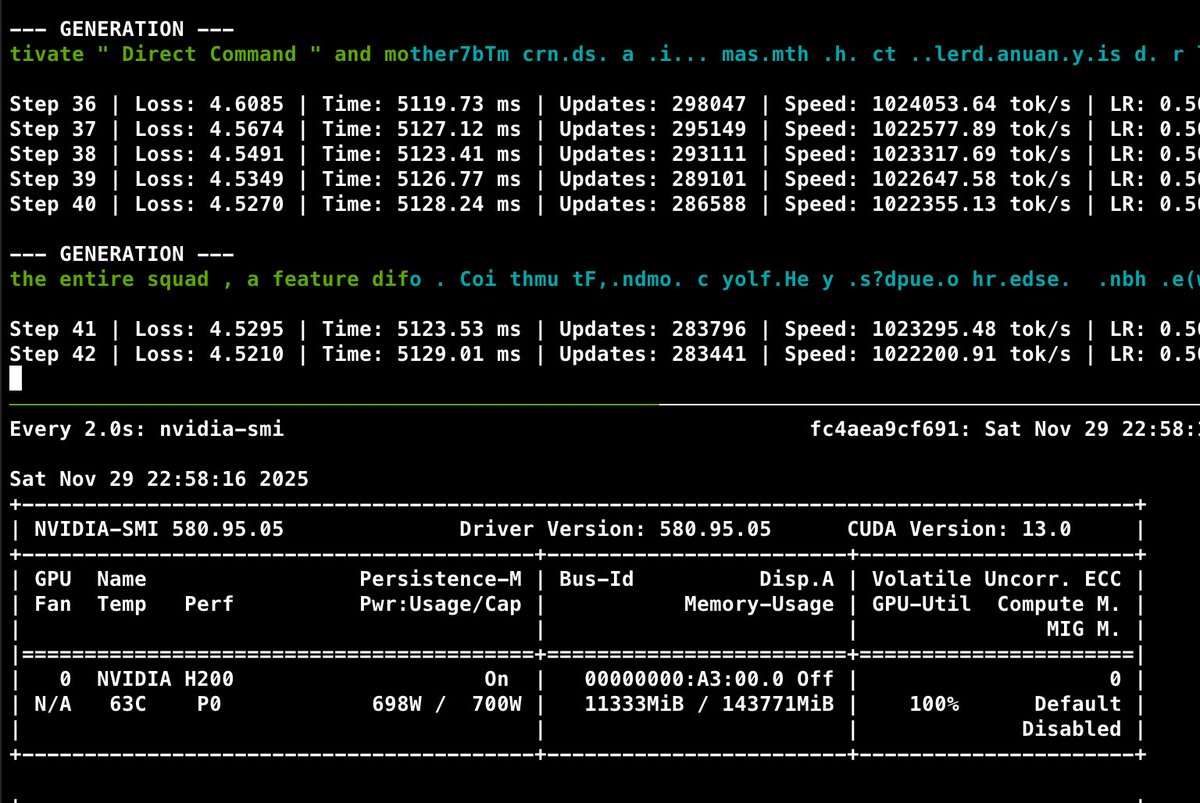The image size is (1200, 803).
Task: Click the GPU utilization 100%
Action: coord(934,704)
